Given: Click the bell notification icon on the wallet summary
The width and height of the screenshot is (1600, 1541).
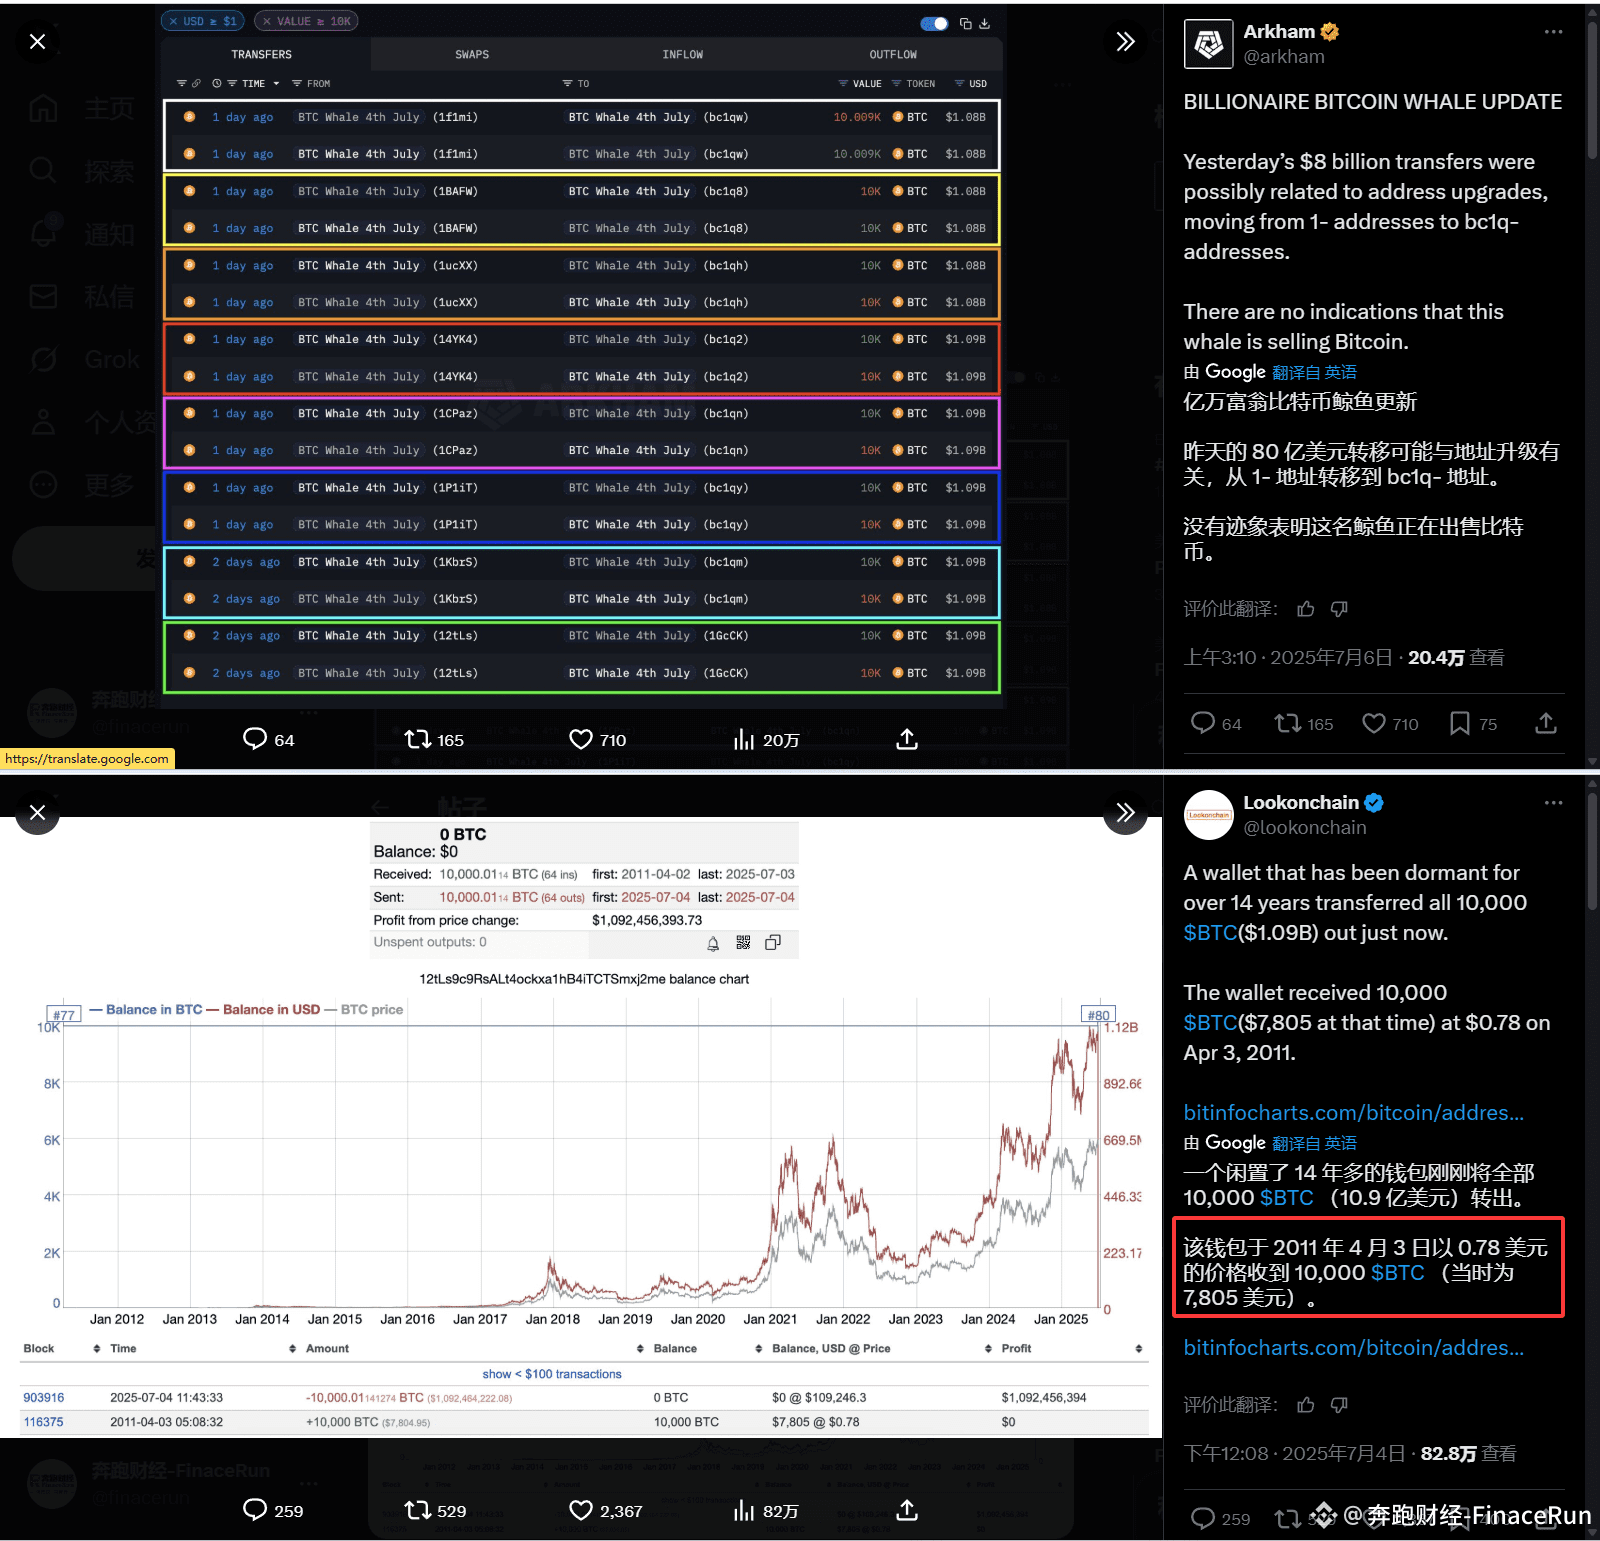Looking at the screenshot, I should tap(713, 943).
